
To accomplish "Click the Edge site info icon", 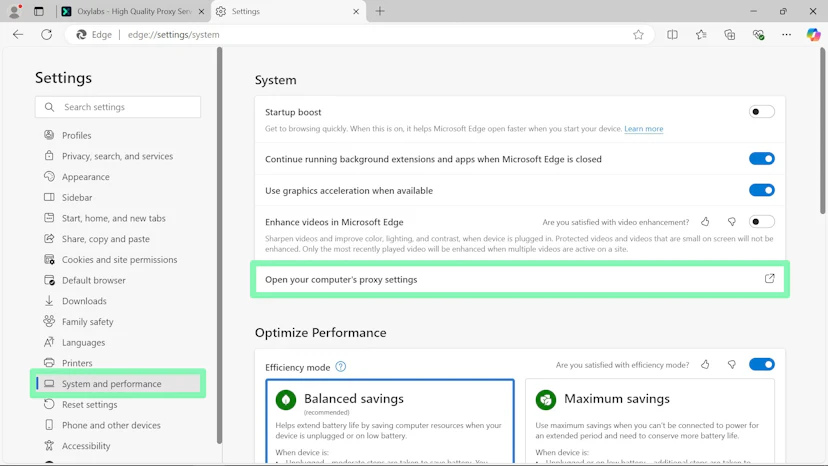I will 95,34.
